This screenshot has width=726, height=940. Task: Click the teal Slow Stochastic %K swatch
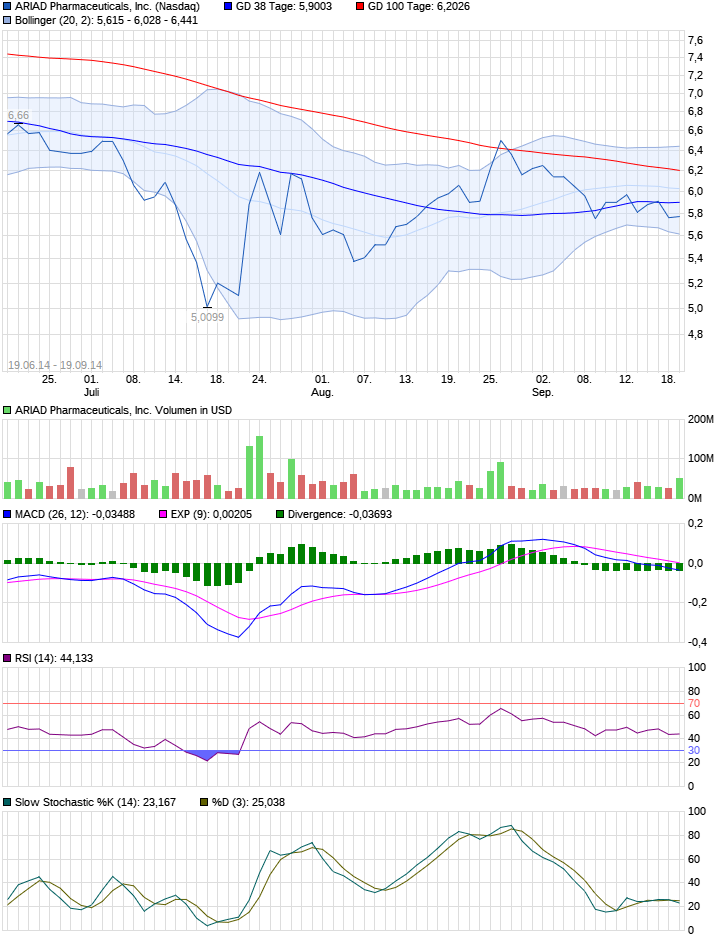(7, 802)
